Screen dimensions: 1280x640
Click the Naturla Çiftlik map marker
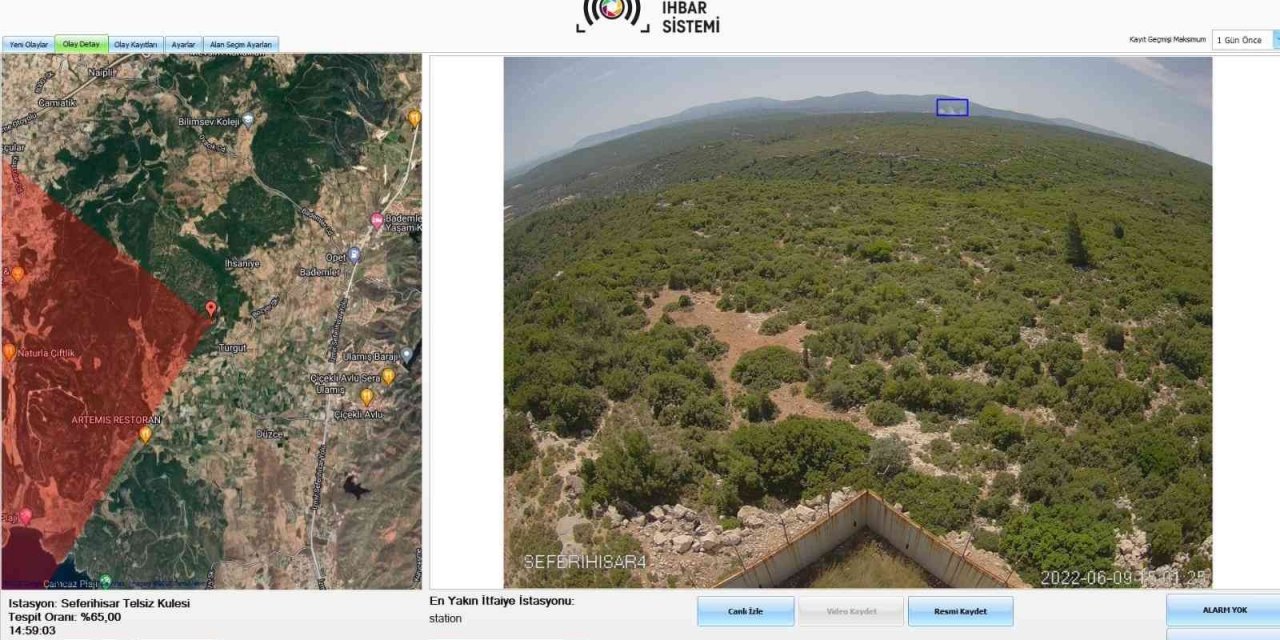click(x=9, y=352)
